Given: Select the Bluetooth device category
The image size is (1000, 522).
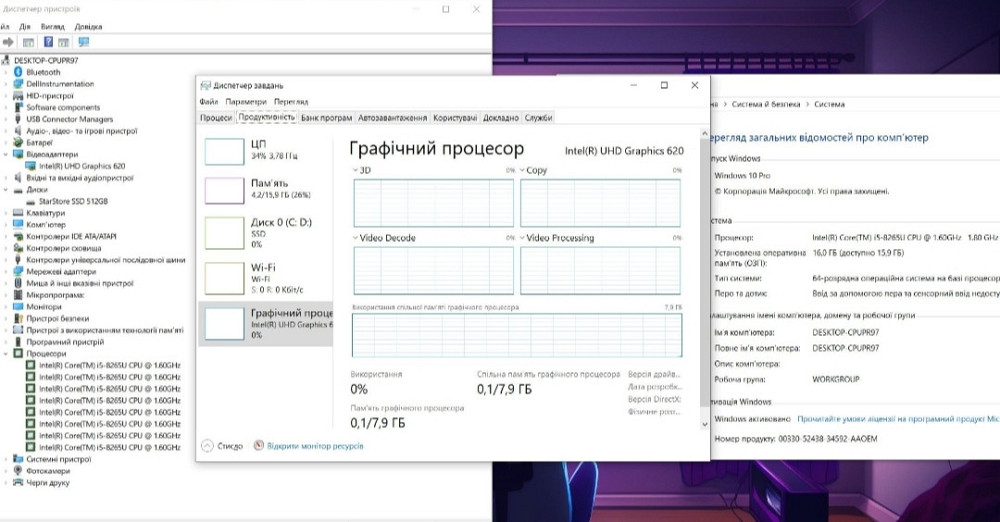Looking at the screenshot, I should 43,72.
